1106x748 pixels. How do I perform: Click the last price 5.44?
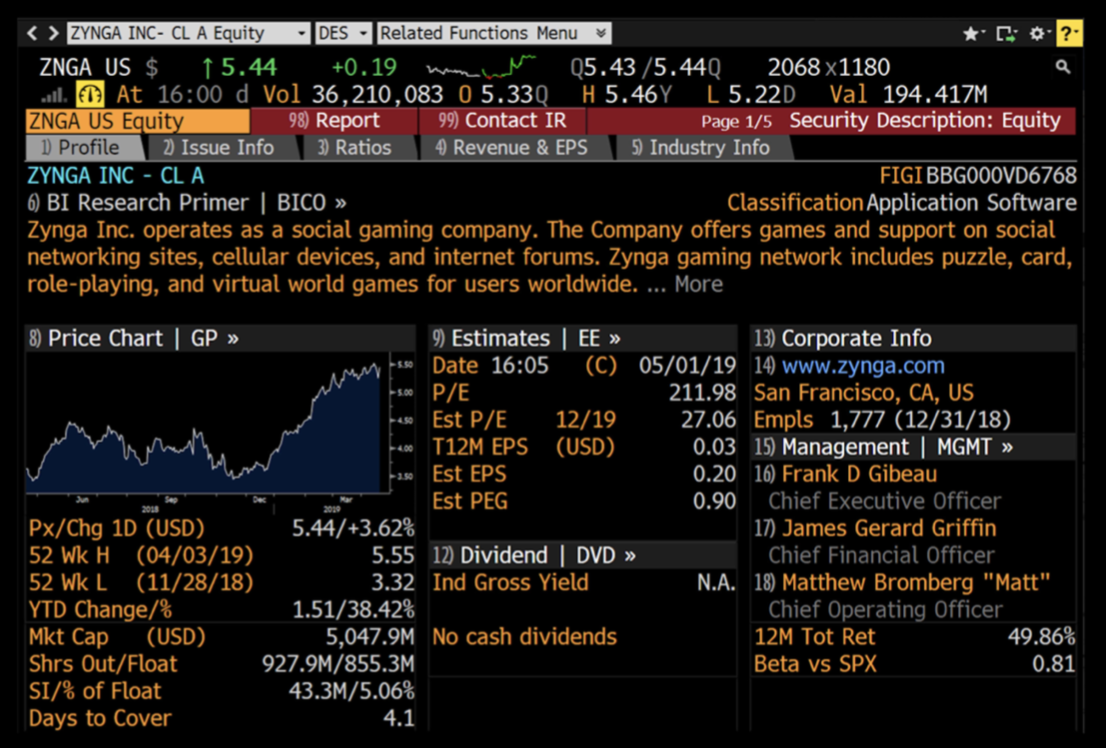click(x=248, y=67)
